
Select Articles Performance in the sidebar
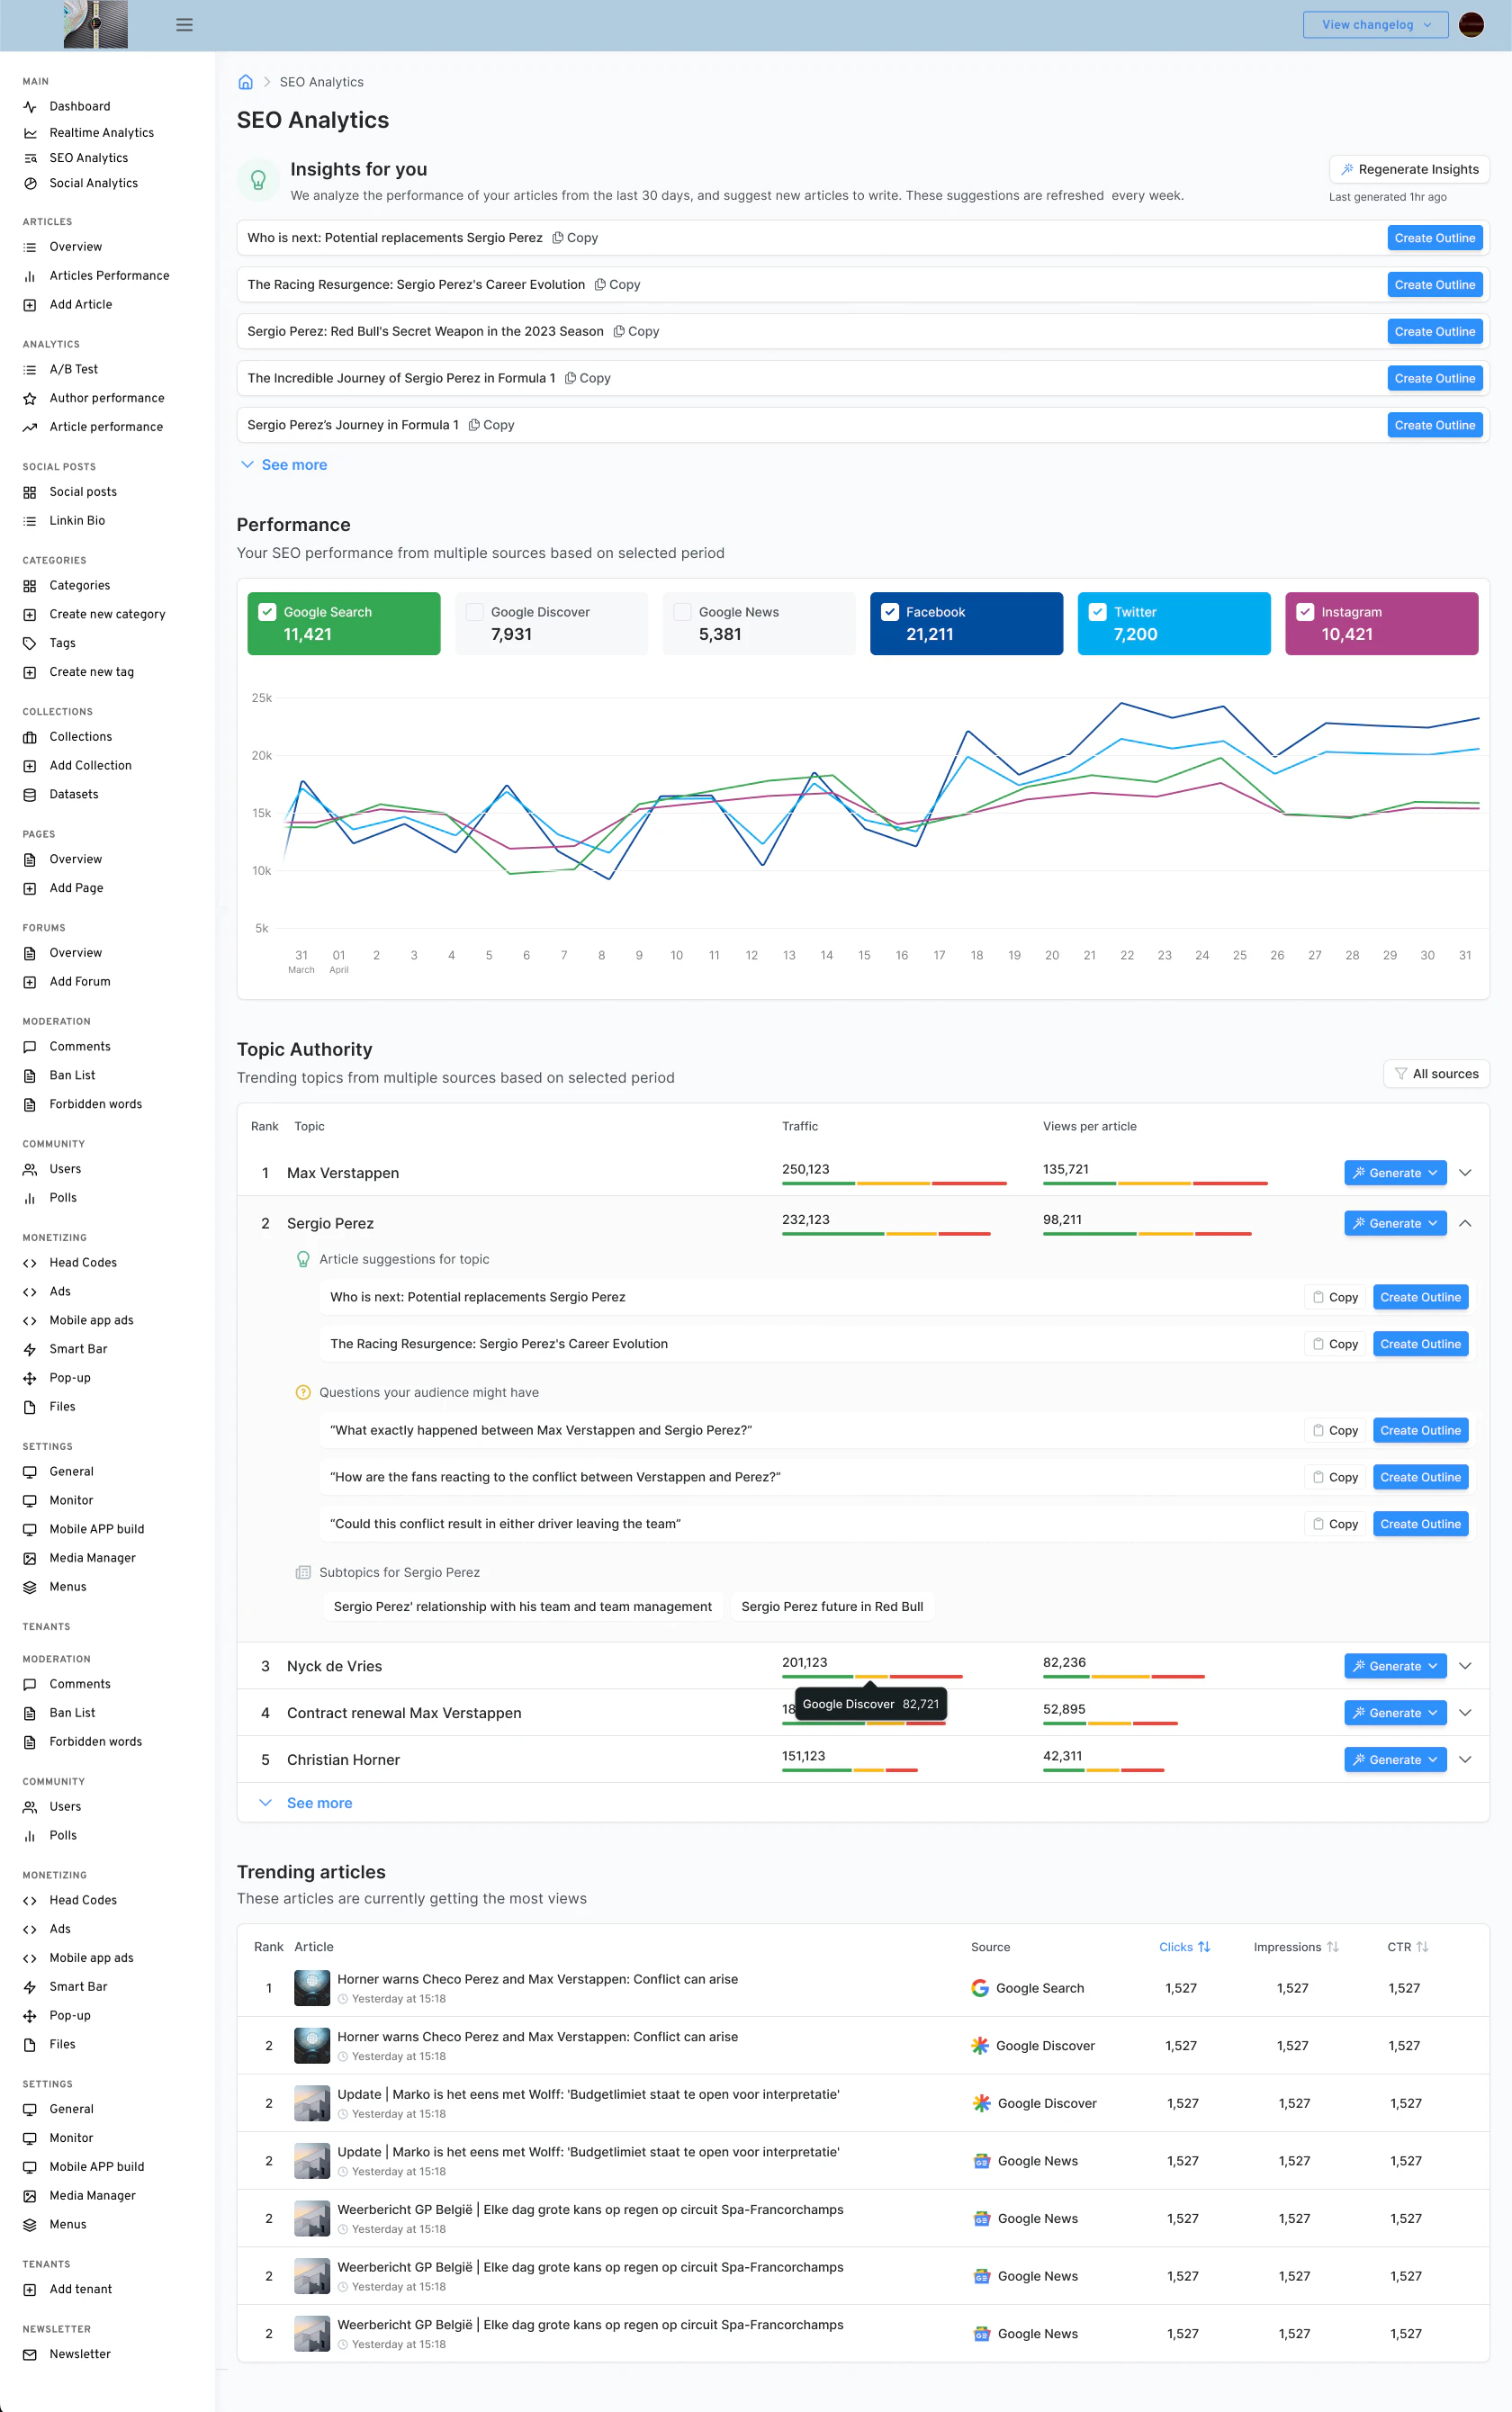click(109, 275)
